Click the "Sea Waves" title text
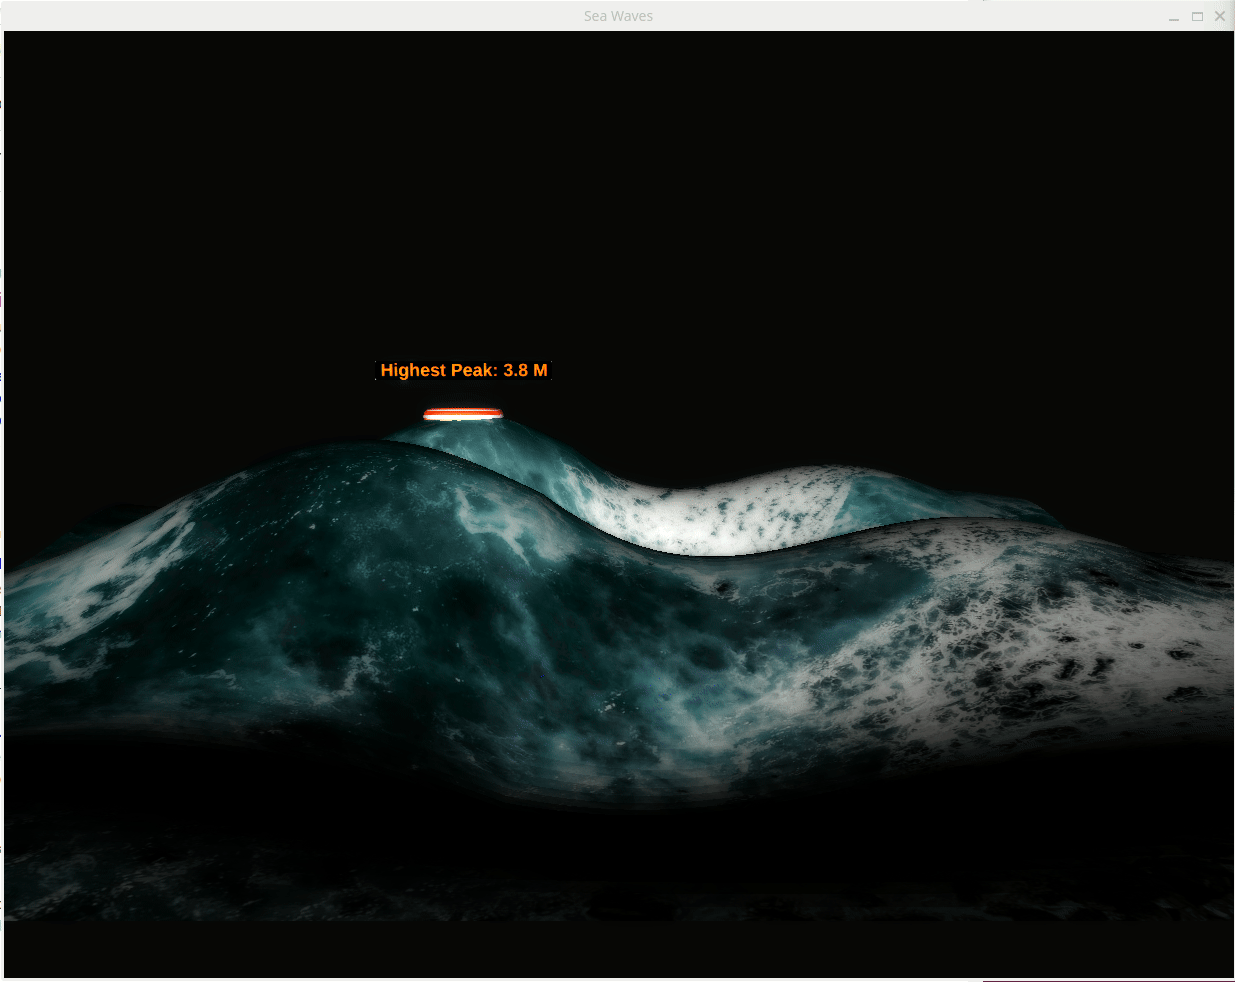Image resolution: width=1235 pixels, height=982 pixels. [618, 16]
